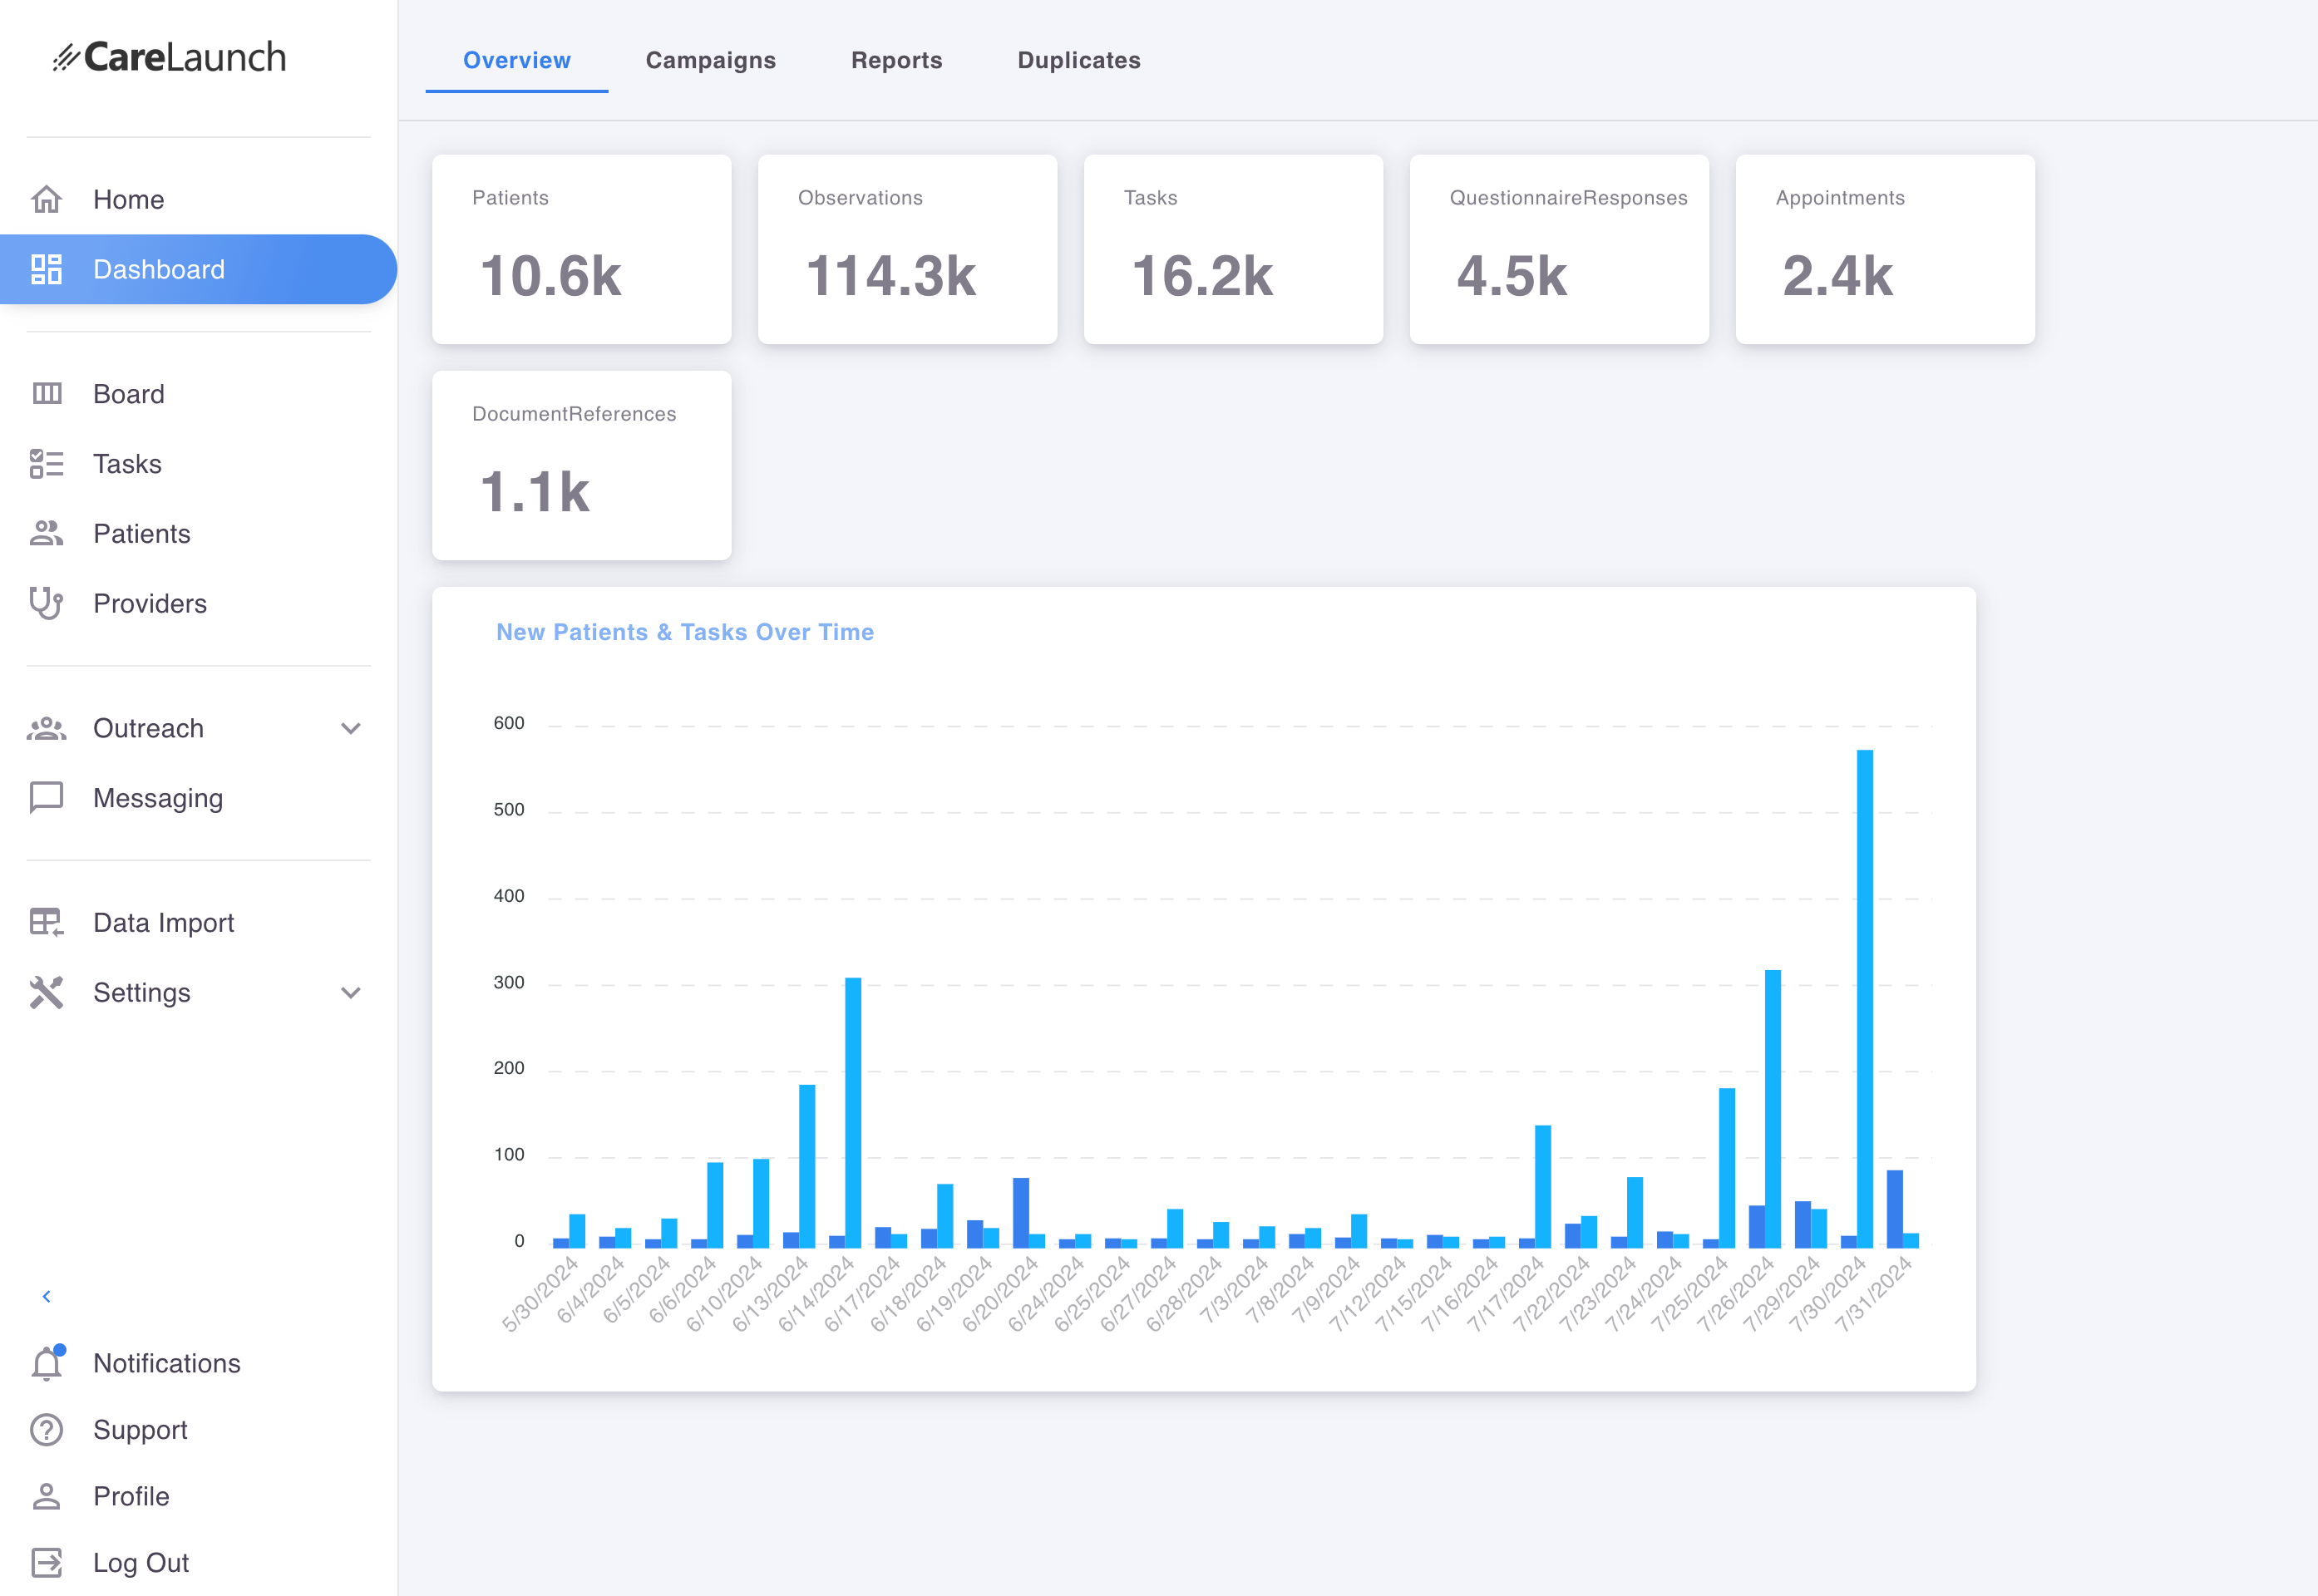Open the Providers page
Screen dimensions: 2318x1596
tap(198, 603)
